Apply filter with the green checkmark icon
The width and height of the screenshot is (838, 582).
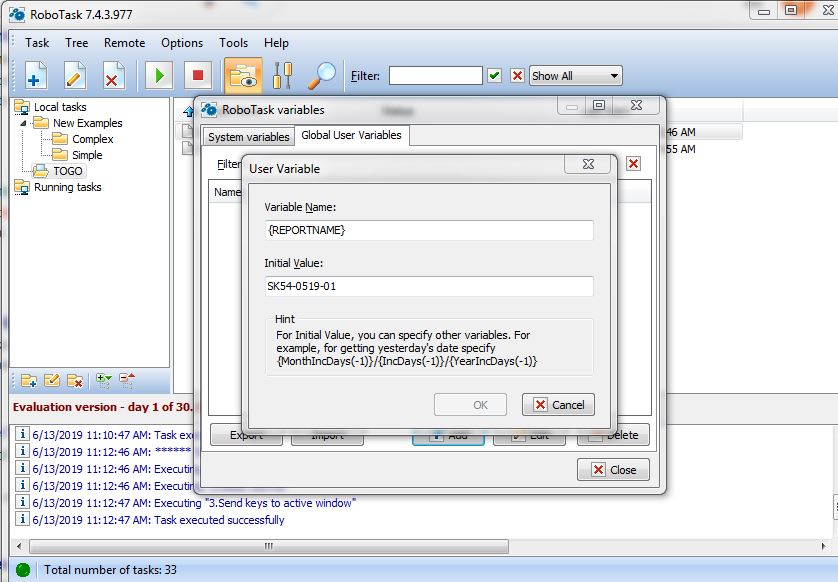[495, 75]
